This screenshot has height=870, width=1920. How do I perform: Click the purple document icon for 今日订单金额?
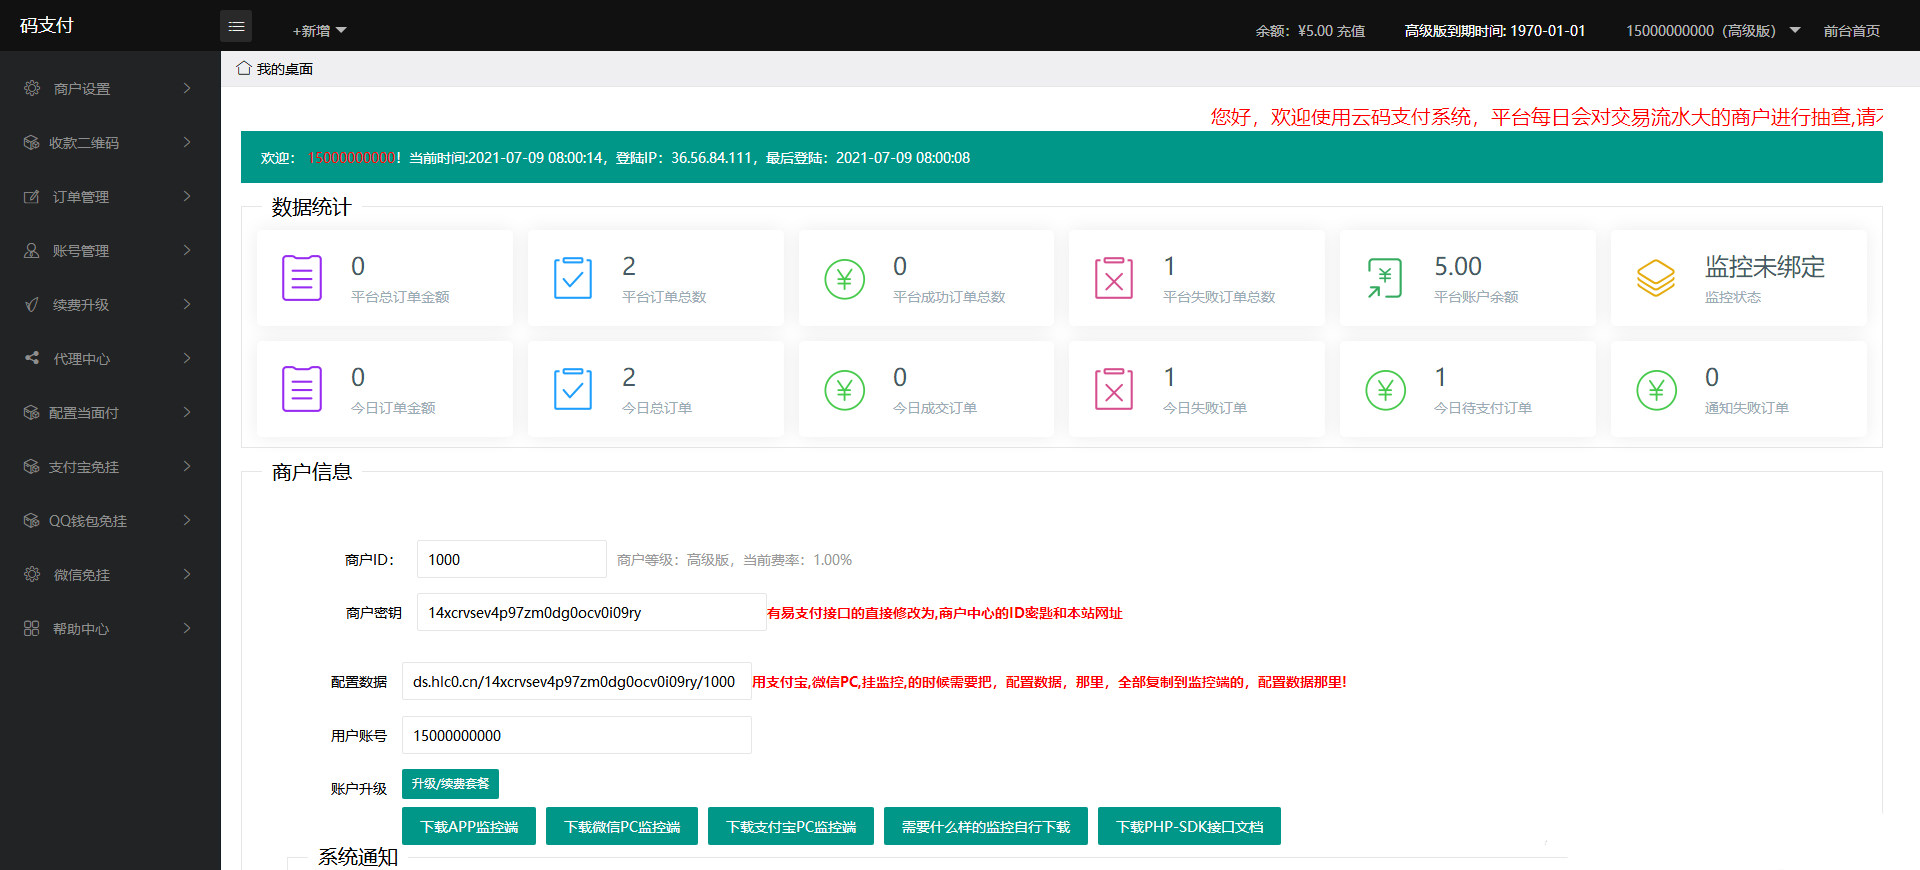click(x=302, y=389)
